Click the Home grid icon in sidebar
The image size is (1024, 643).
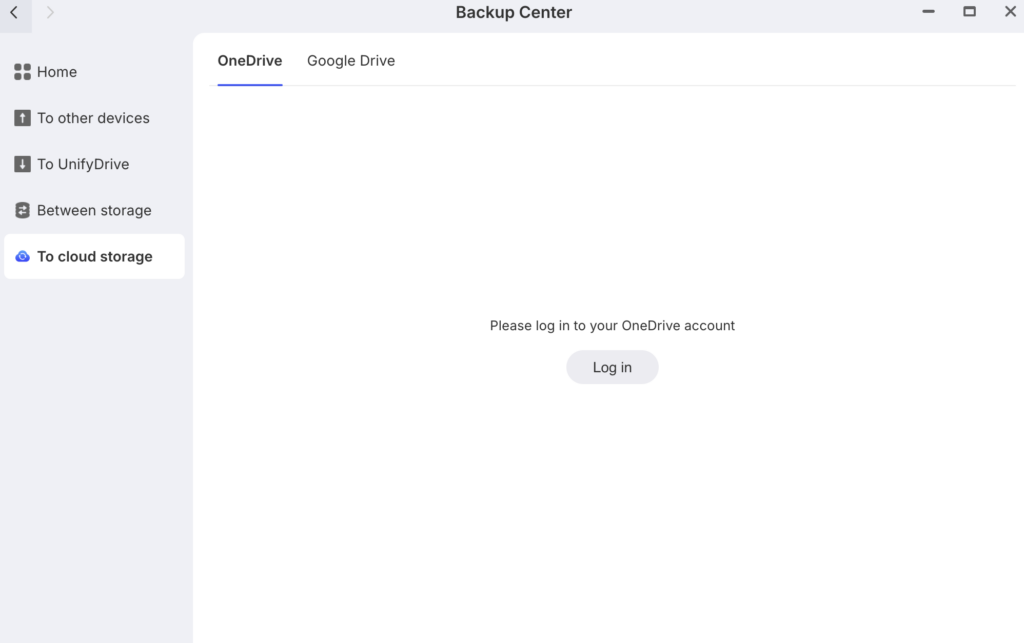tap(22, 72)
